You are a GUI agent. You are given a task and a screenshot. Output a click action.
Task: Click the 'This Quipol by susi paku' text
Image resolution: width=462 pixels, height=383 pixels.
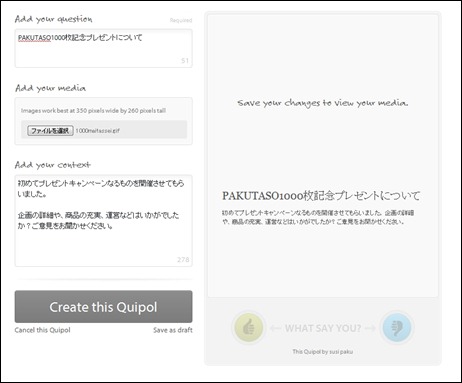323,351
